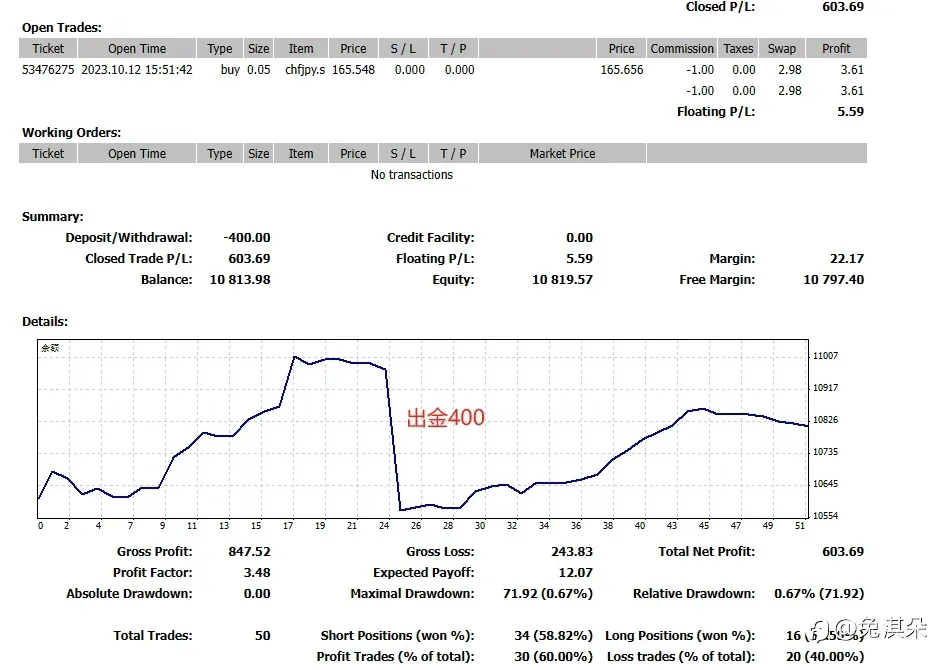Select Equity value 10 819.57
This screenshot has height=670, width=938.
[562, 279]
